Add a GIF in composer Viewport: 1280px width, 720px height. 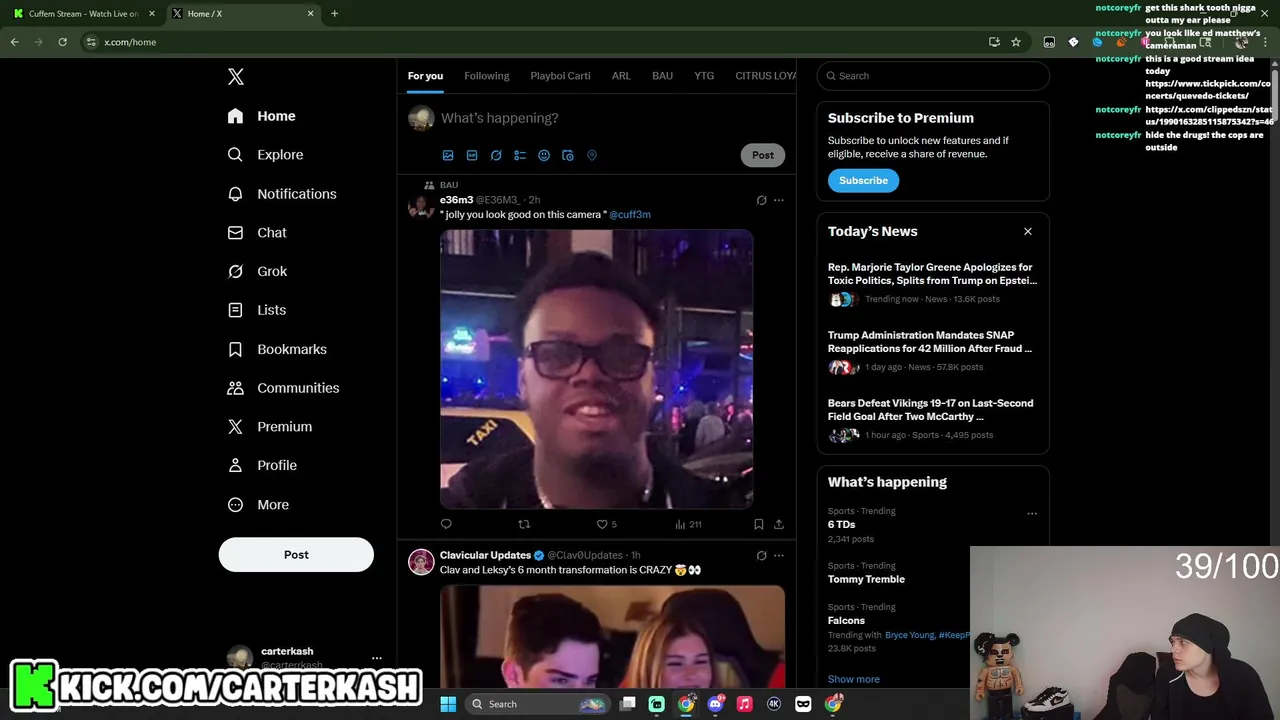472,155
